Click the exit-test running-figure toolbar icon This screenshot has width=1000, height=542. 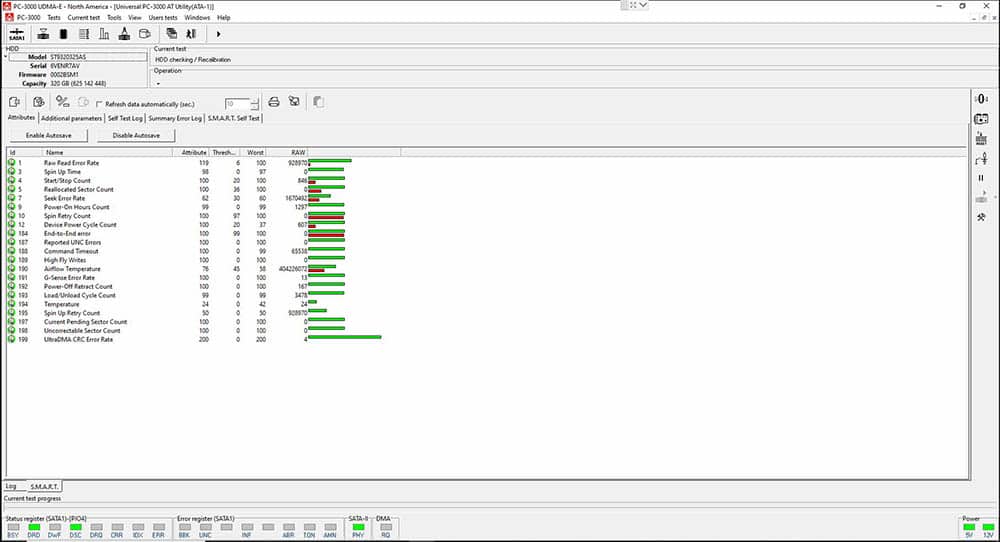[x=191, y=34]
